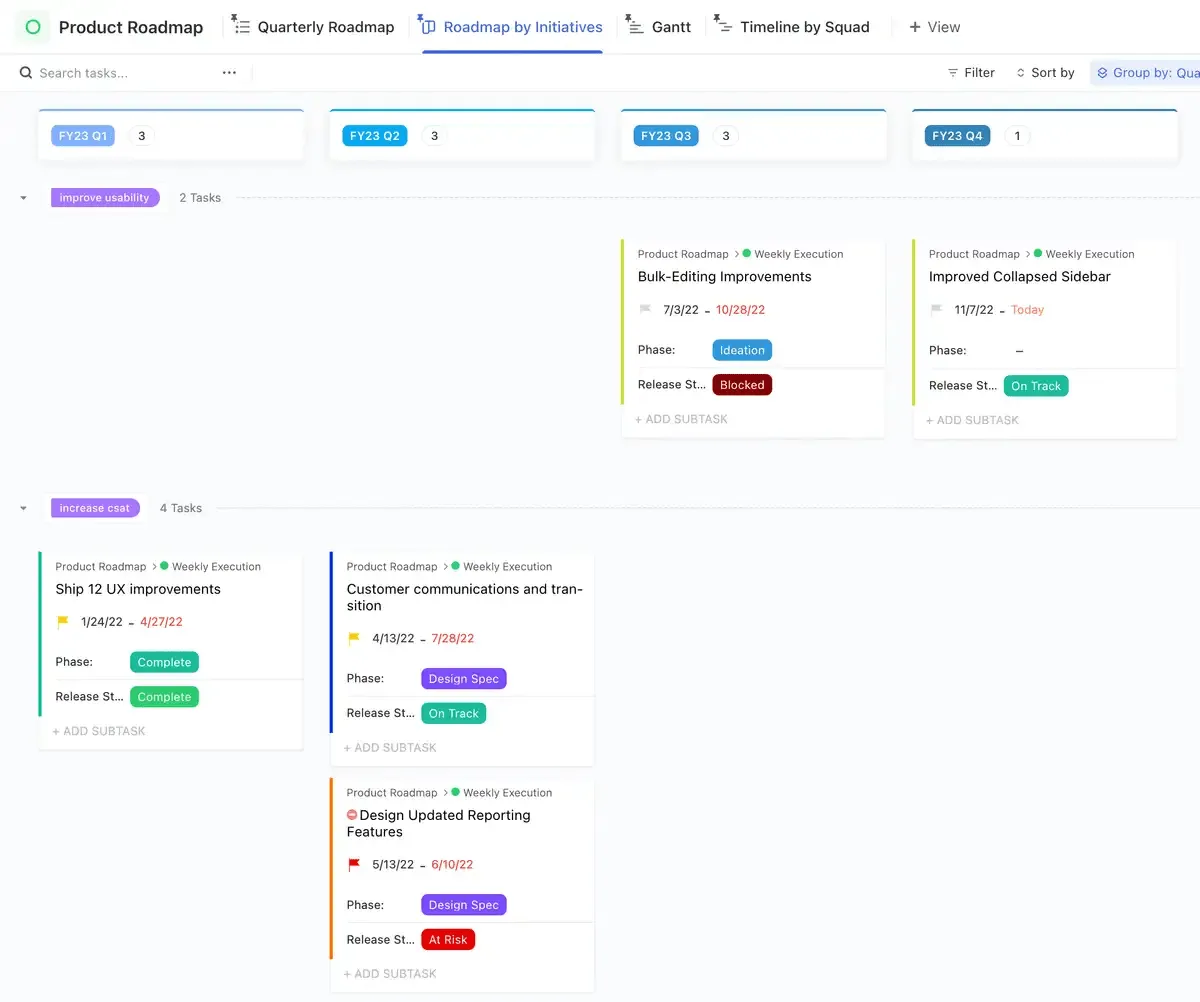Click the increase csat tag

pos(95,508)
